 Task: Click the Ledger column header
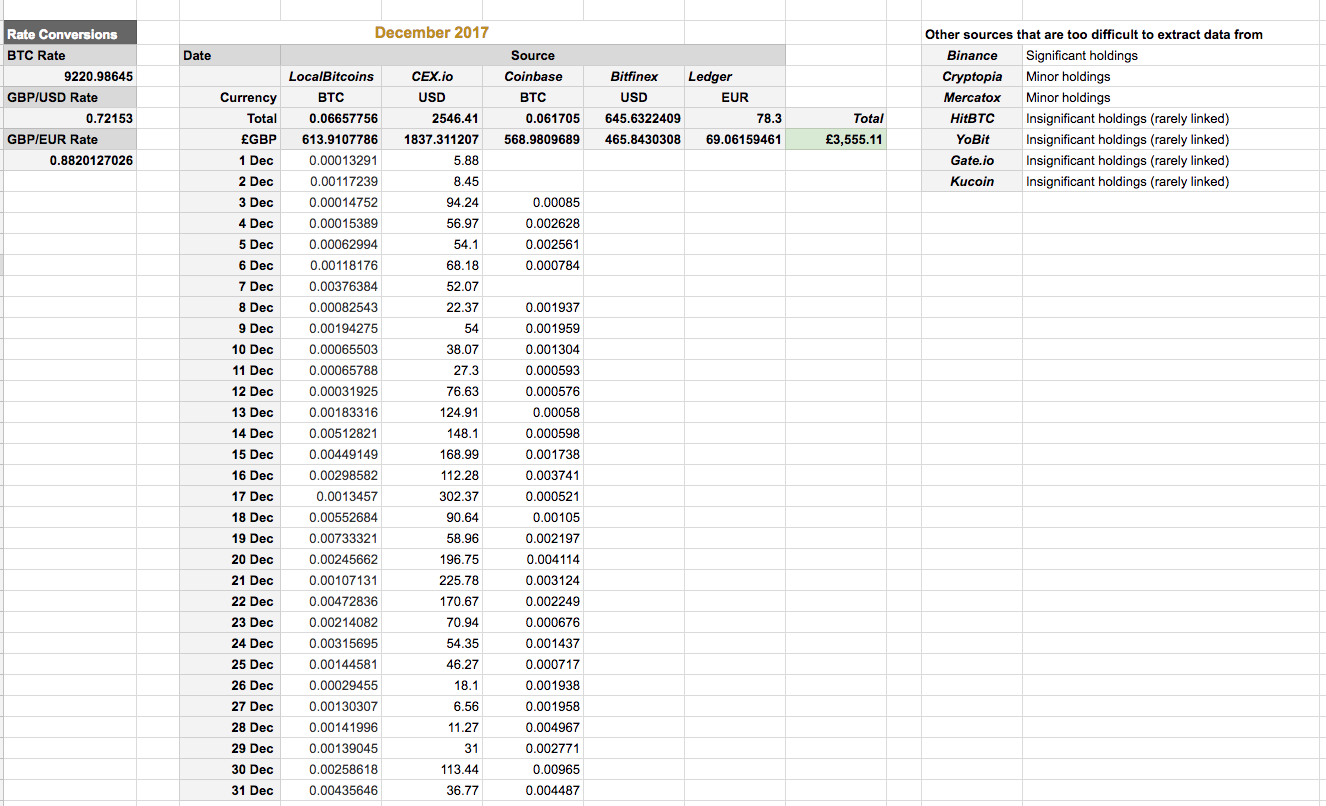pos(735,76)
